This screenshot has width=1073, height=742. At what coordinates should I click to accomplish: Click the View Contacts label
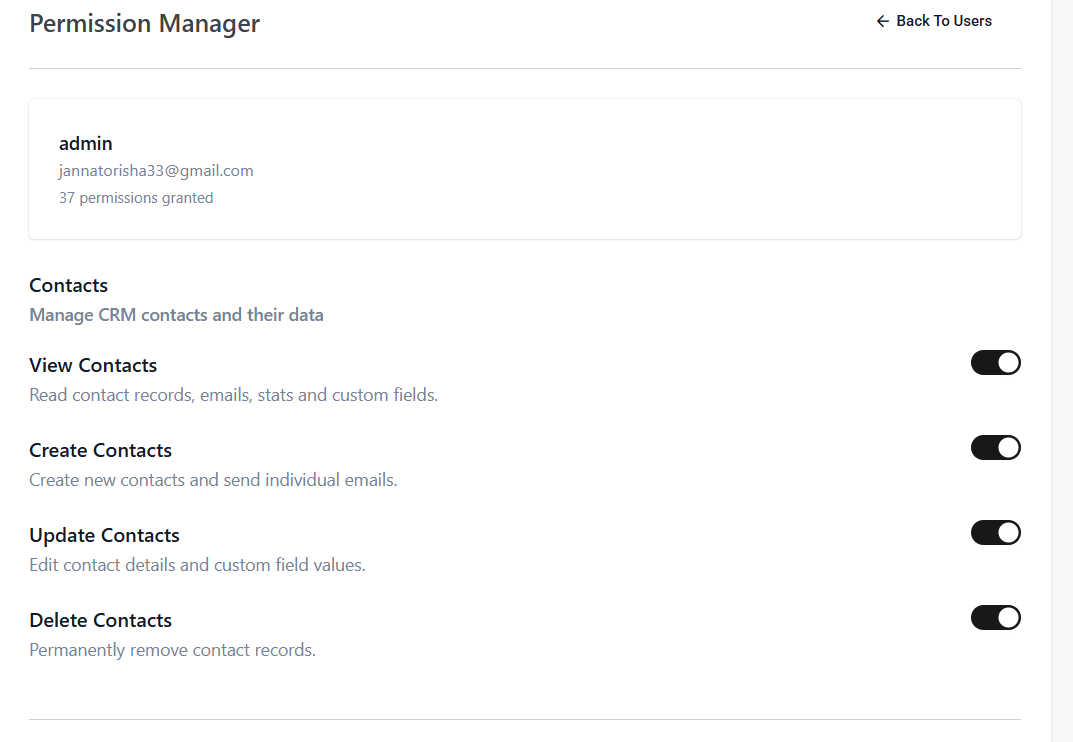[x=93, y=366]
